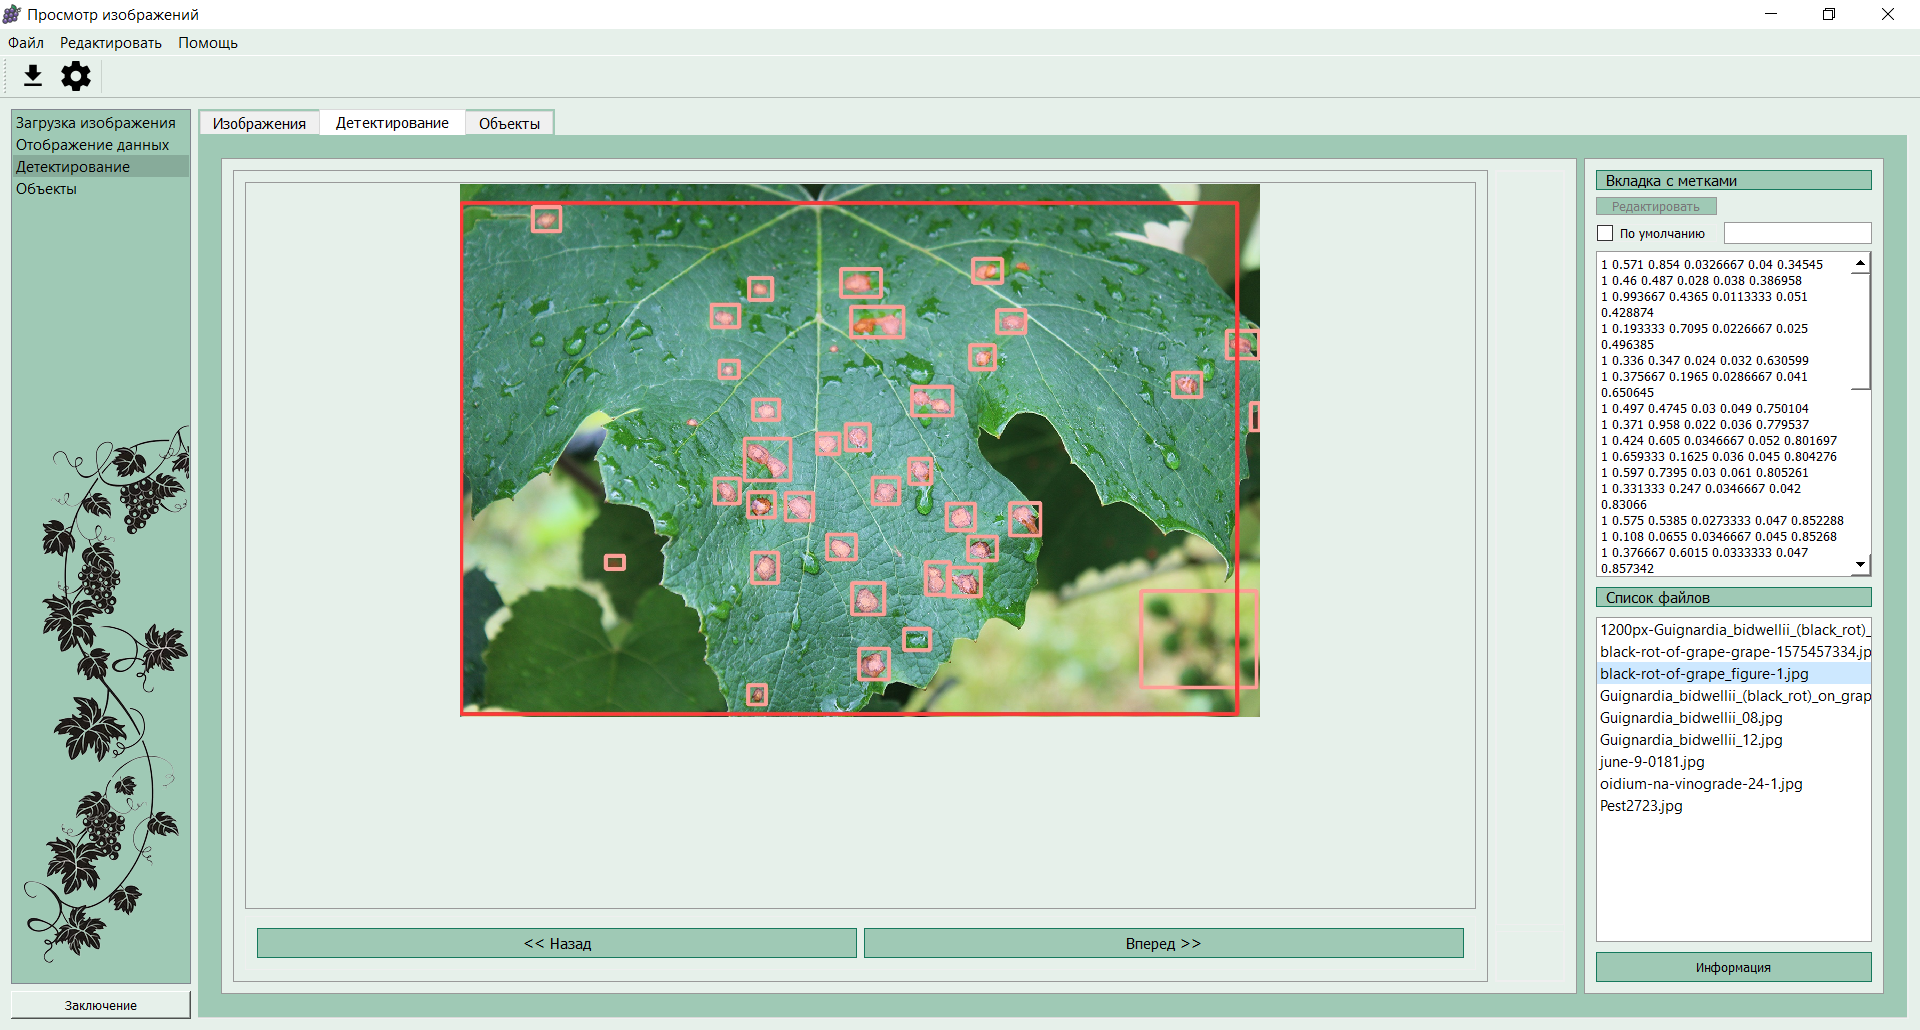Image resolution: width=1920 pixels, height=1030 pixels.
Task: Switch to the 'Объекты' tab
Action: (x=509, y=123)
